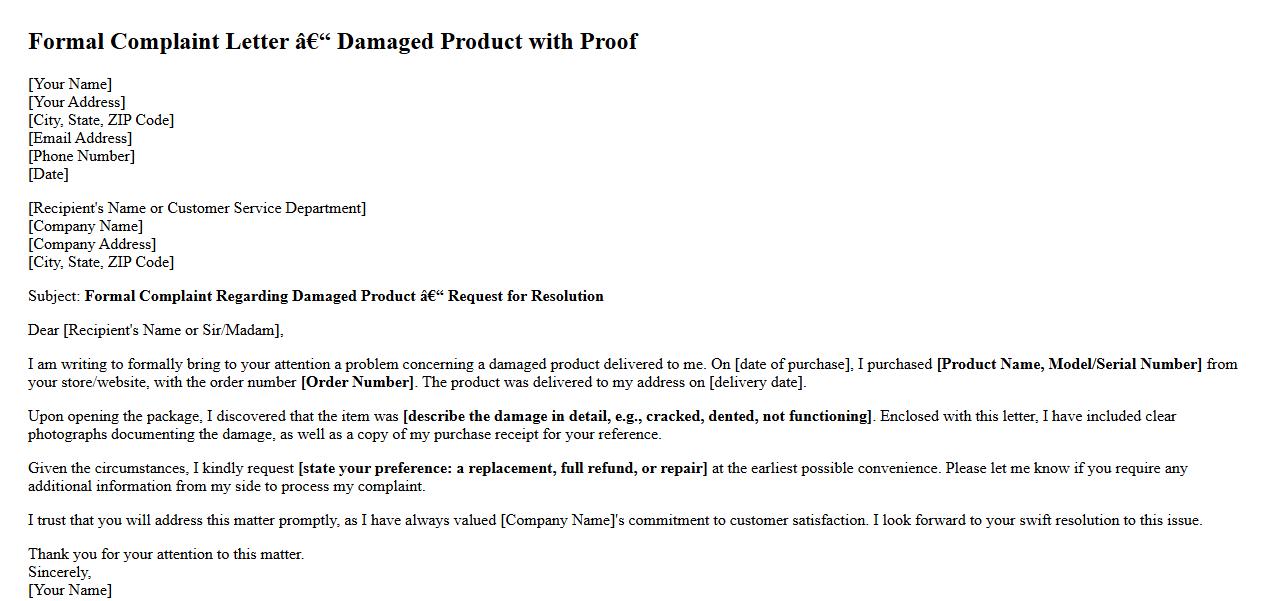
Task: Click the Dear [Recipient's Name or Sir/Madam] salutation
Action: [155, 330]
